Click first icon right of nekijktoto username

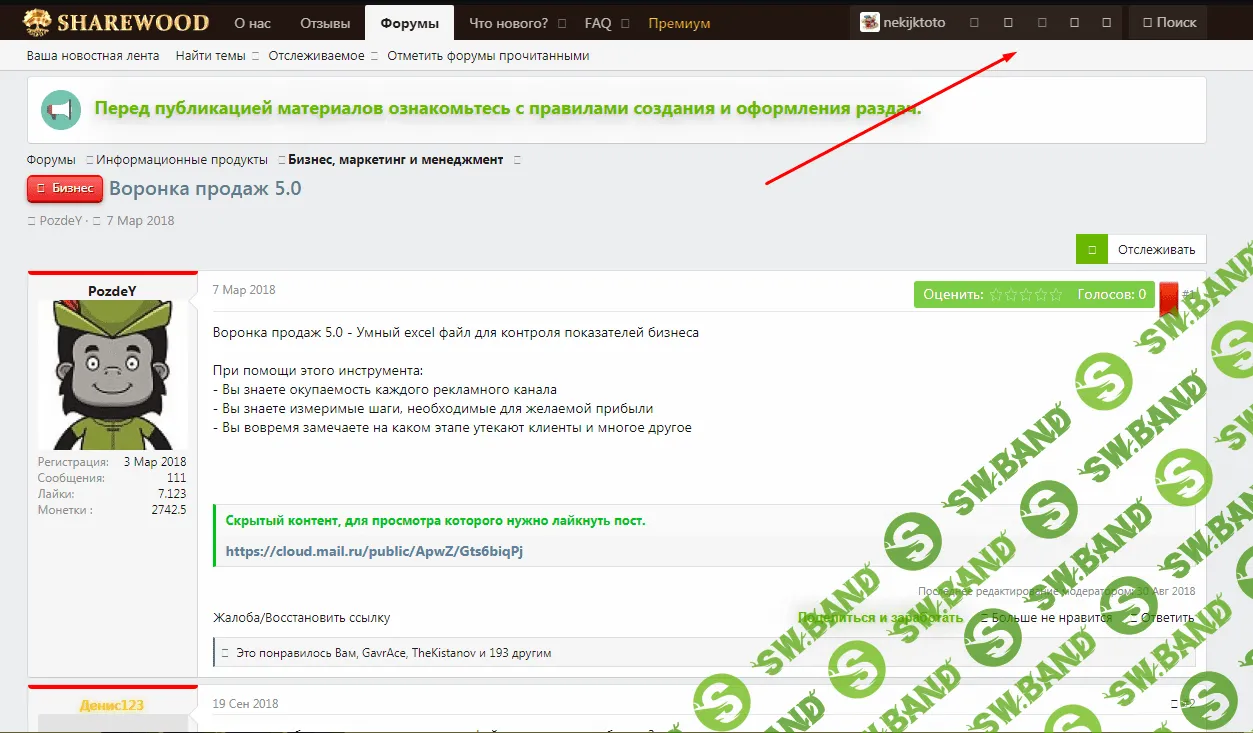click(975, 23)
